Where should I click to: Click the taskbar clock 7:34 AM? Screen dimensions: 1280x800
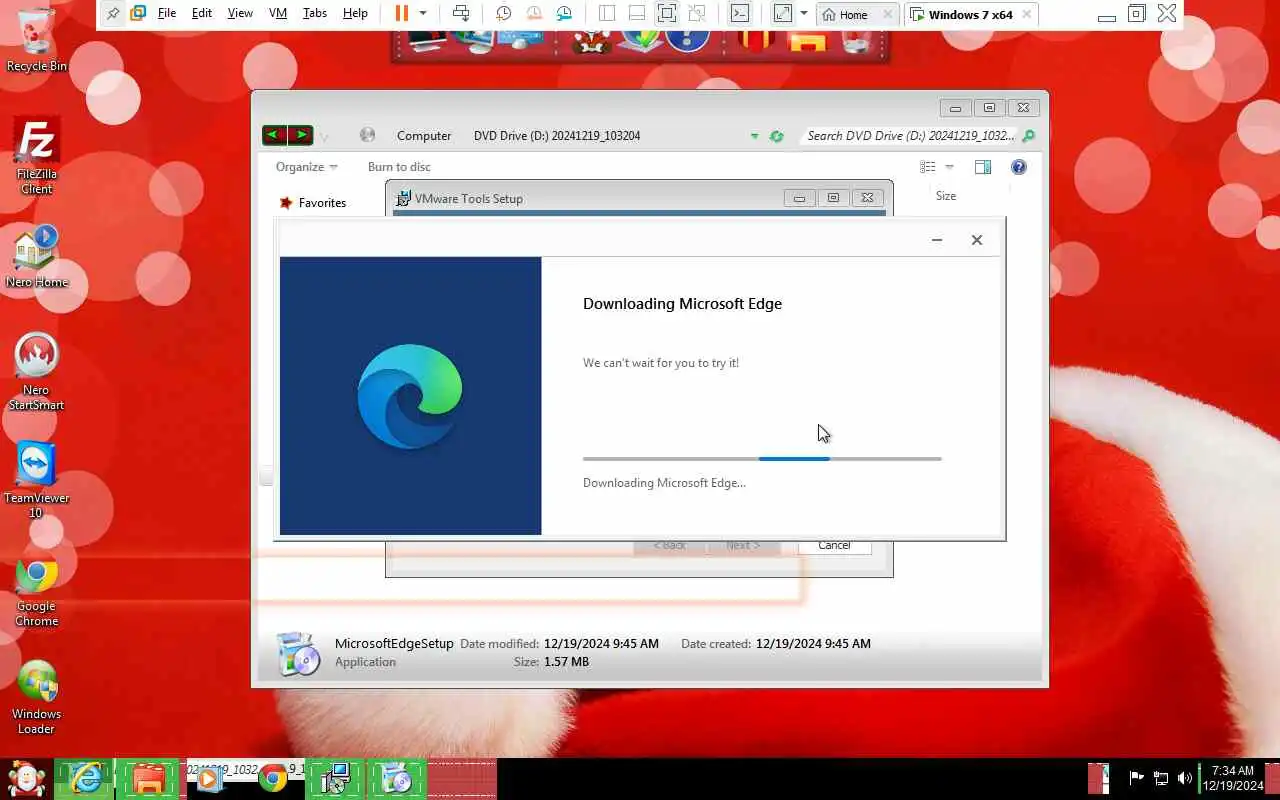1233,778
